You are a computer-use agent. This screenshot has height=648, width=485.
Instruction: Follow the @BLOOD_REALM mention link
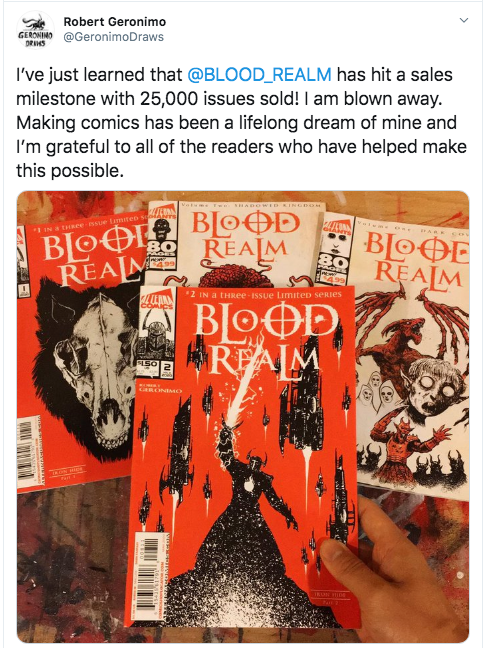coord(259,75)
